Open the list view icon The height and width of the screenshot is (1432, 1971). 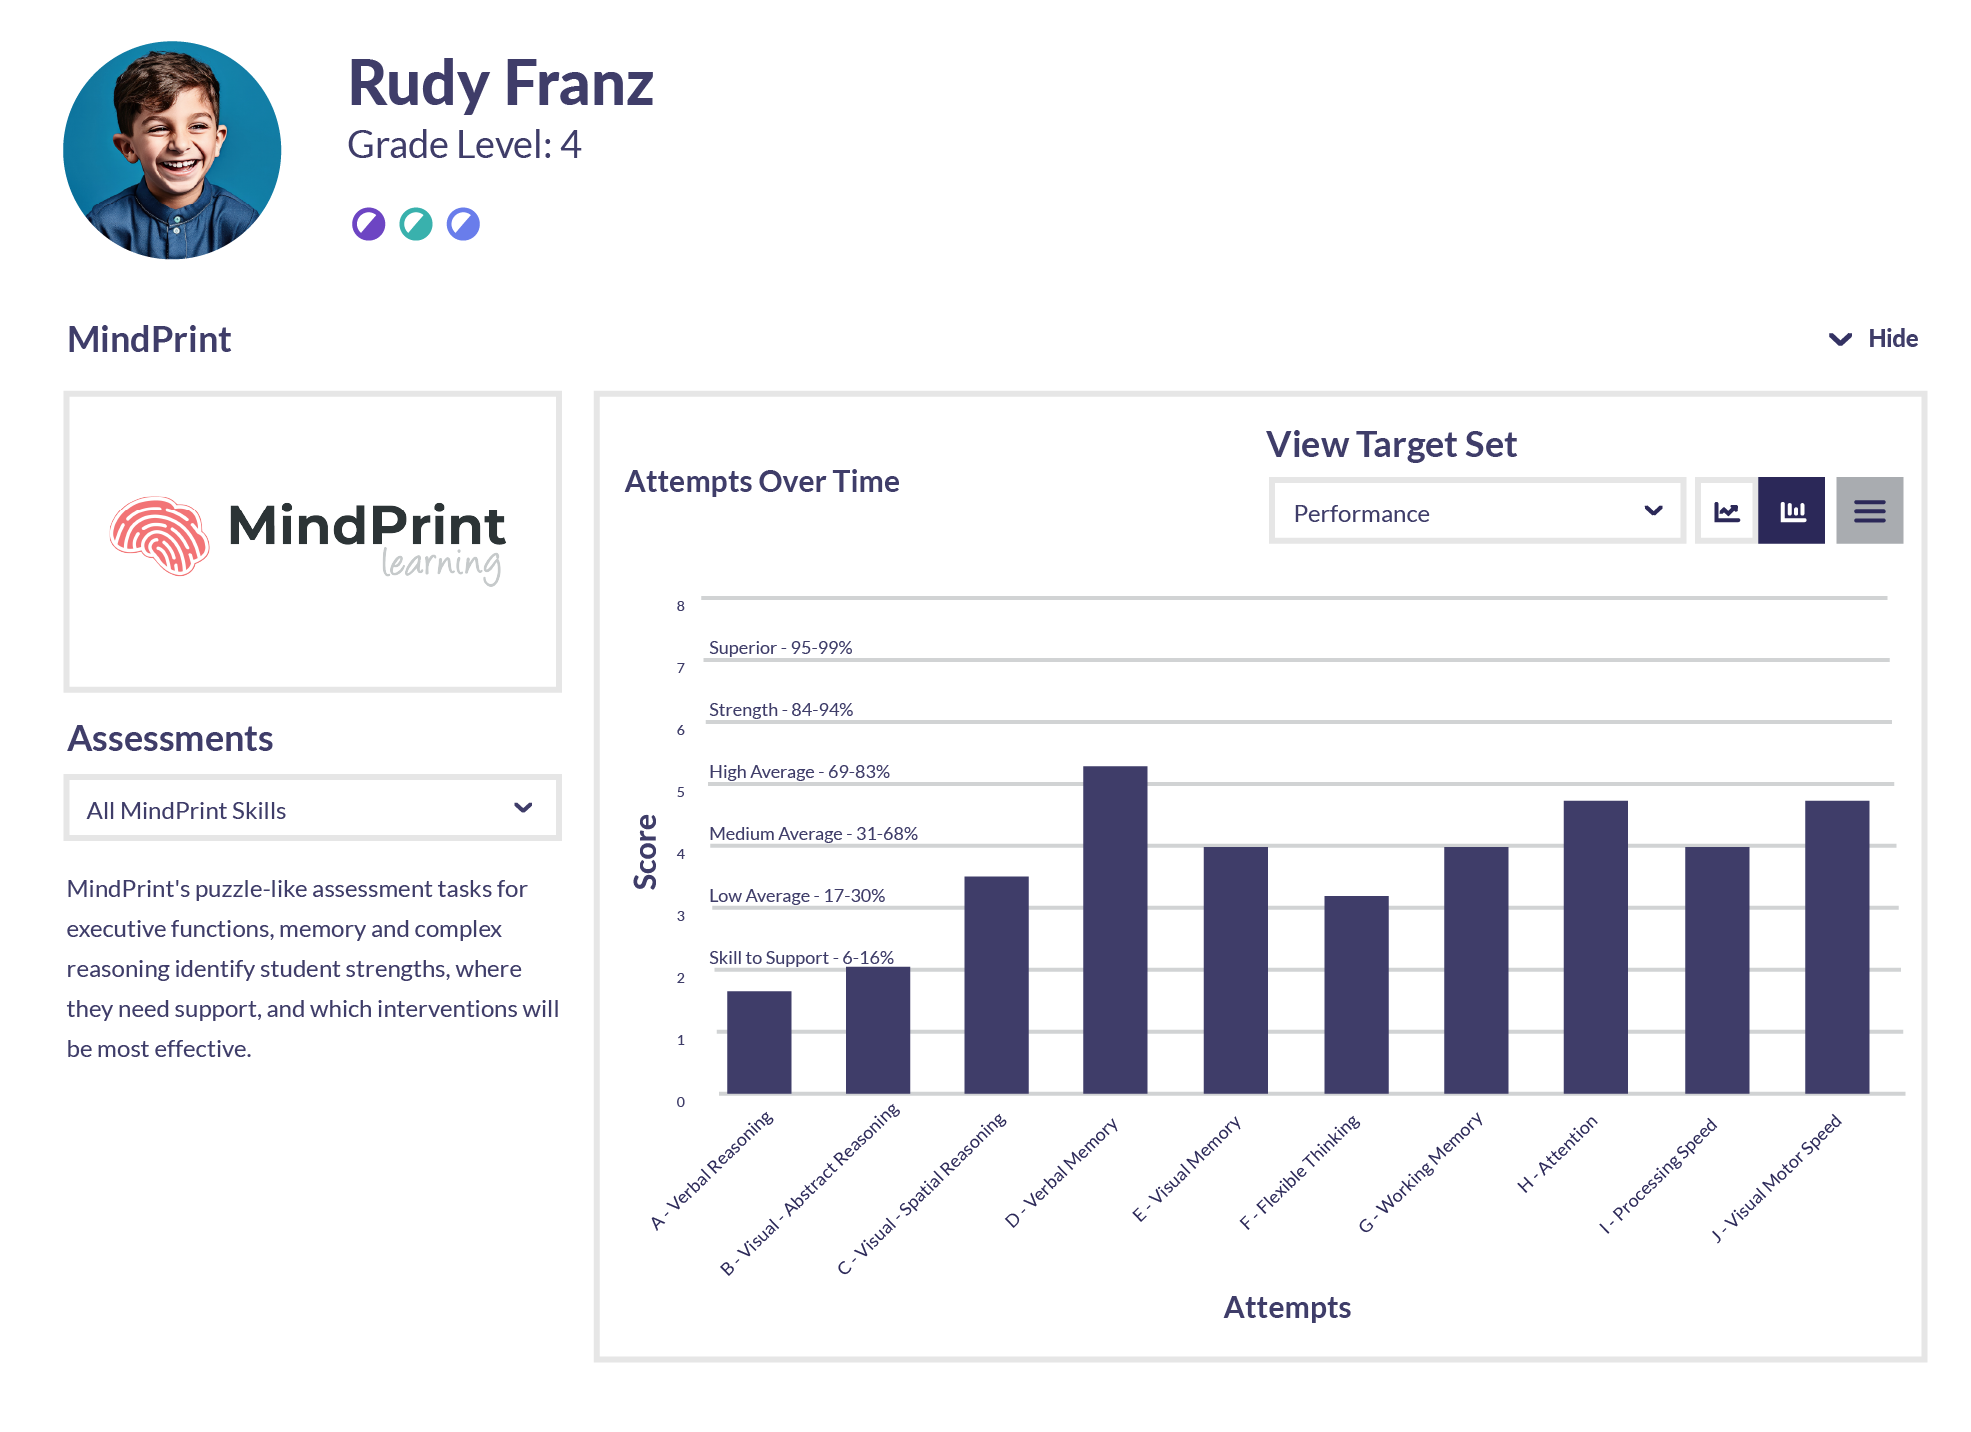point(1869,511)
